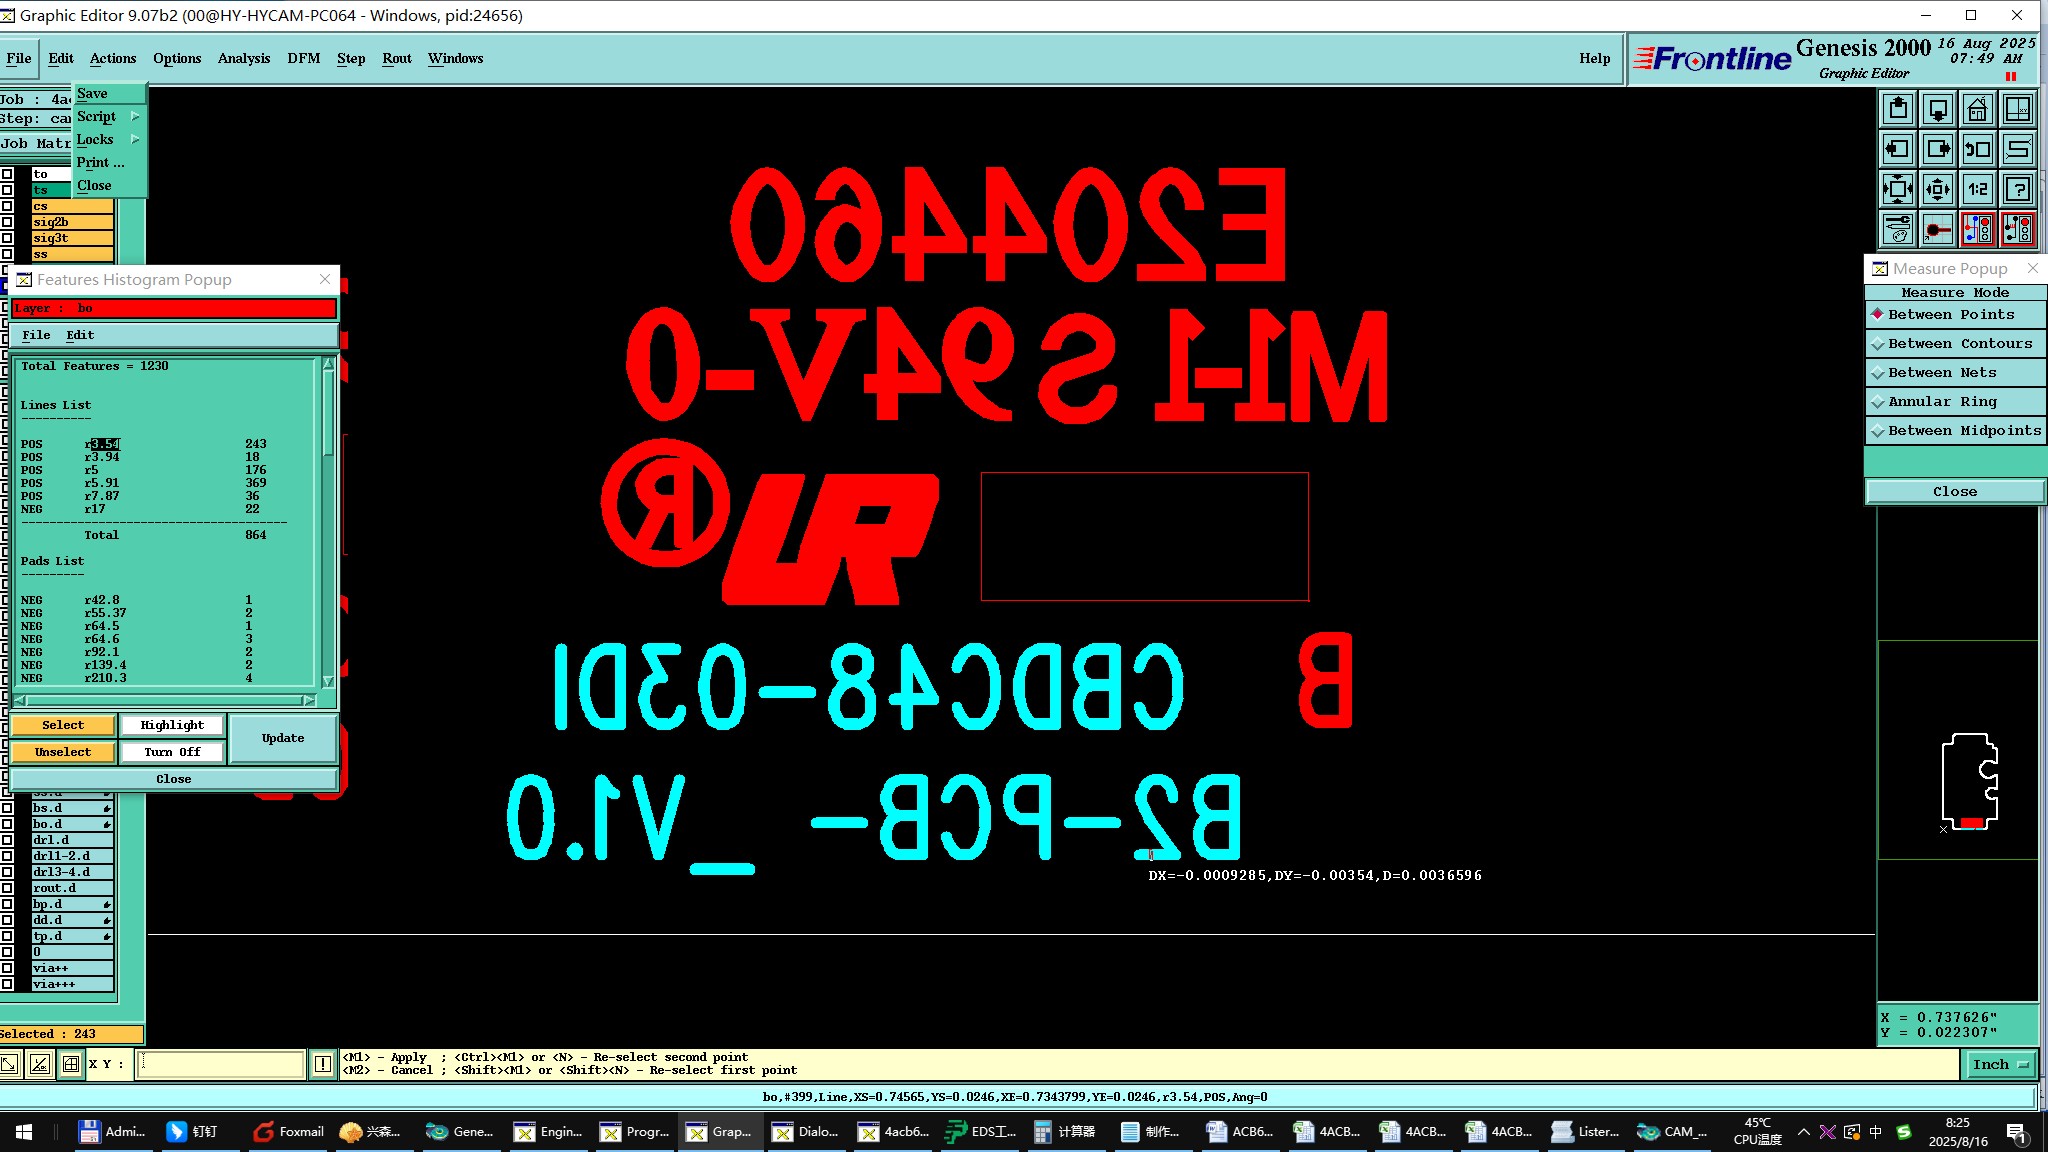
Task: Open the Analysis menu
Action: [243, 58]
